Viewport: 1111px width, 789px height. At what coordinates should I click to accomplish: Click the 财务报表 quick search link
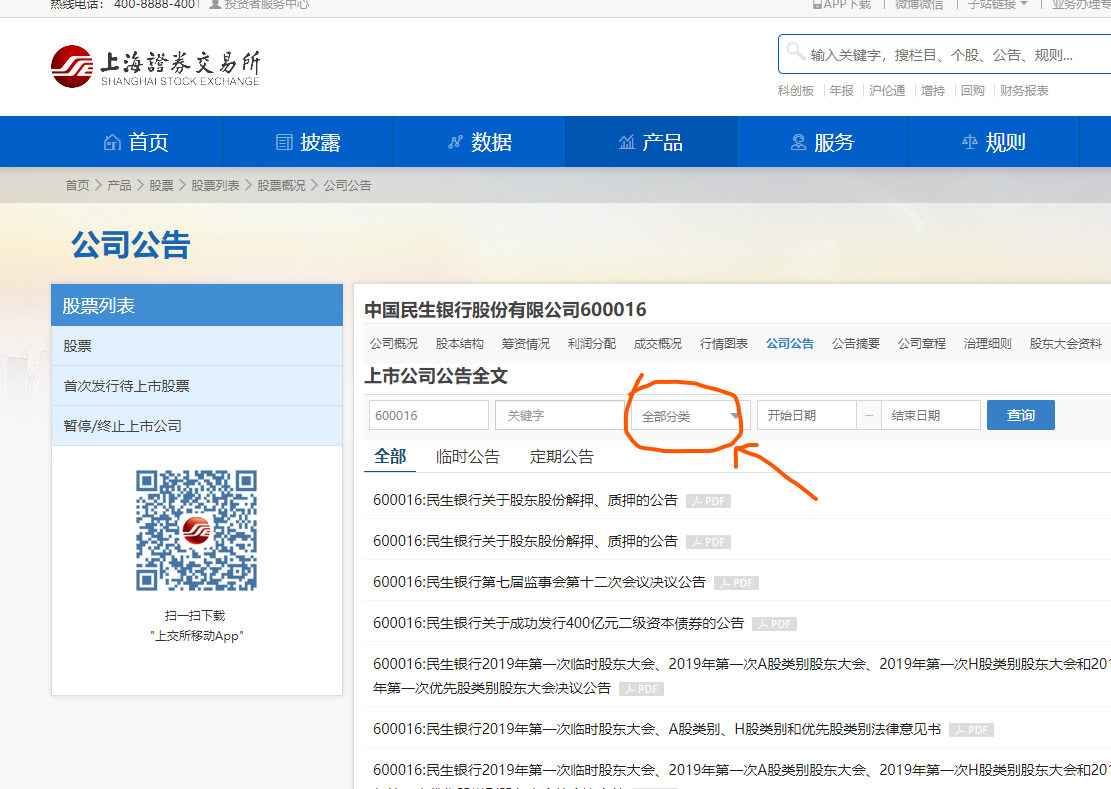[1025, 91]
